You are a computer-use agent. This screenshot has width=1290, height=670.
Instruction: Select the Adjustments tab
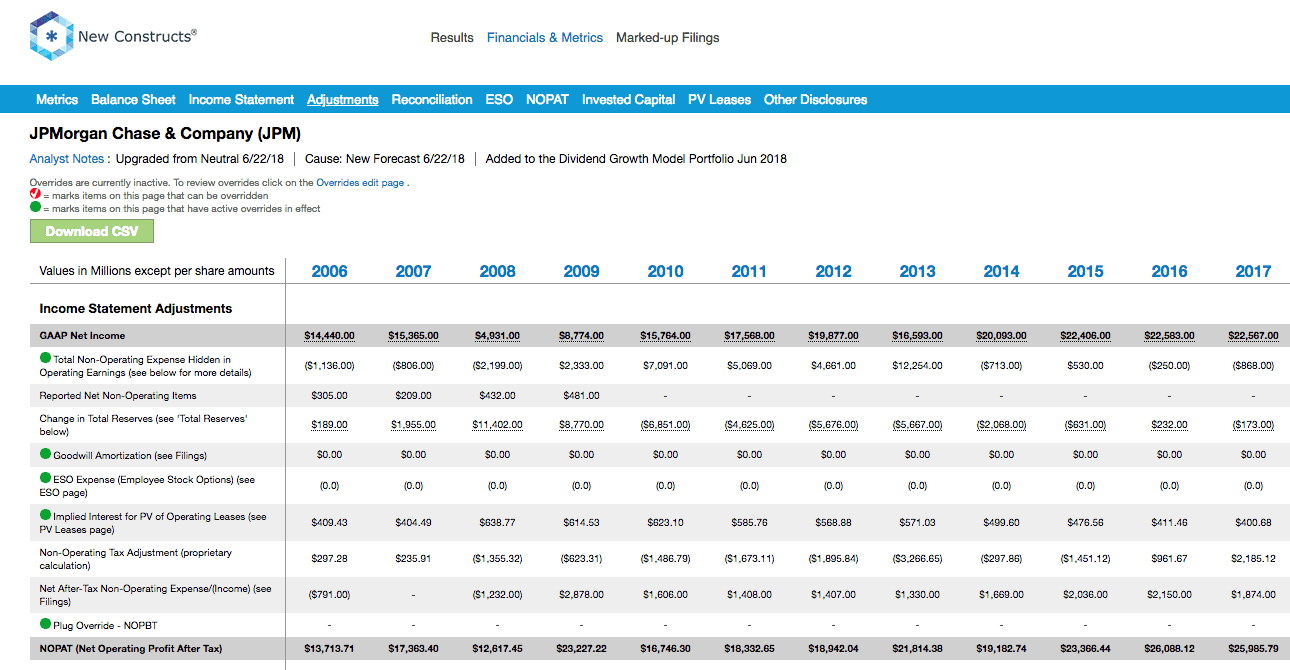(343, 99)
